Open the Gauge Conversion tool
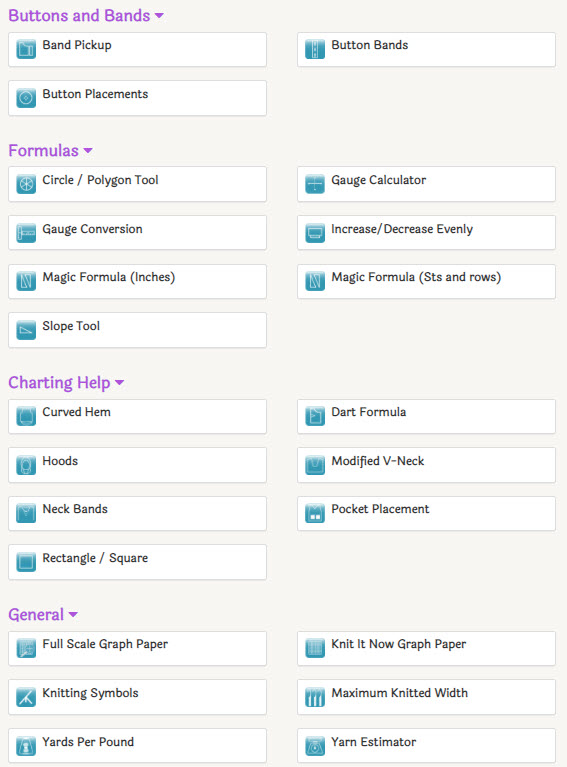Viewport: 567px width, 767px height. 137,233
